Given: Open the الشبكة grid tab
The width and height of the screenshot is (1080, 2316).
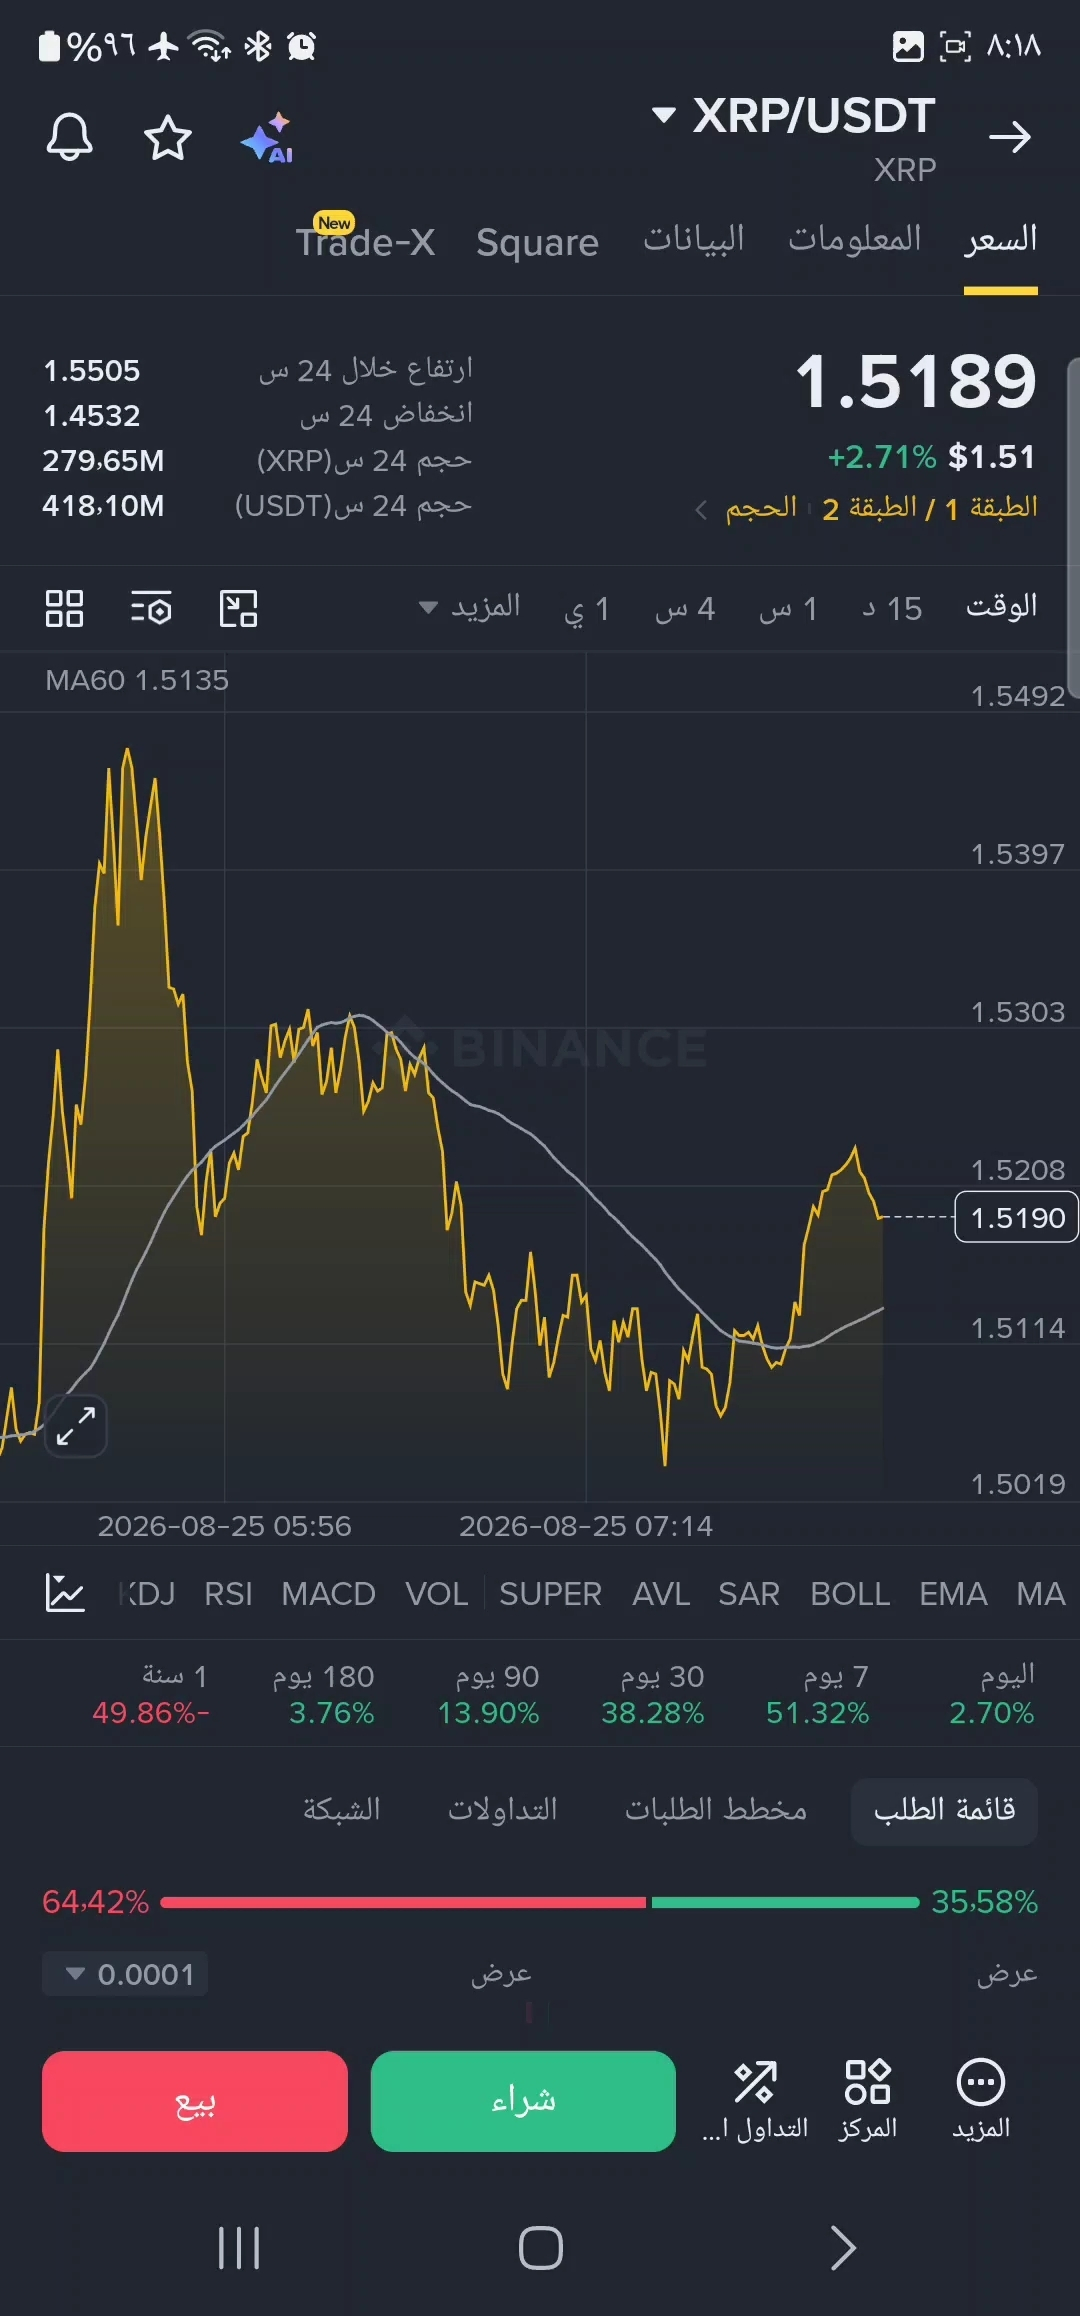Looking at the screenshot, I should (341, 1810).
